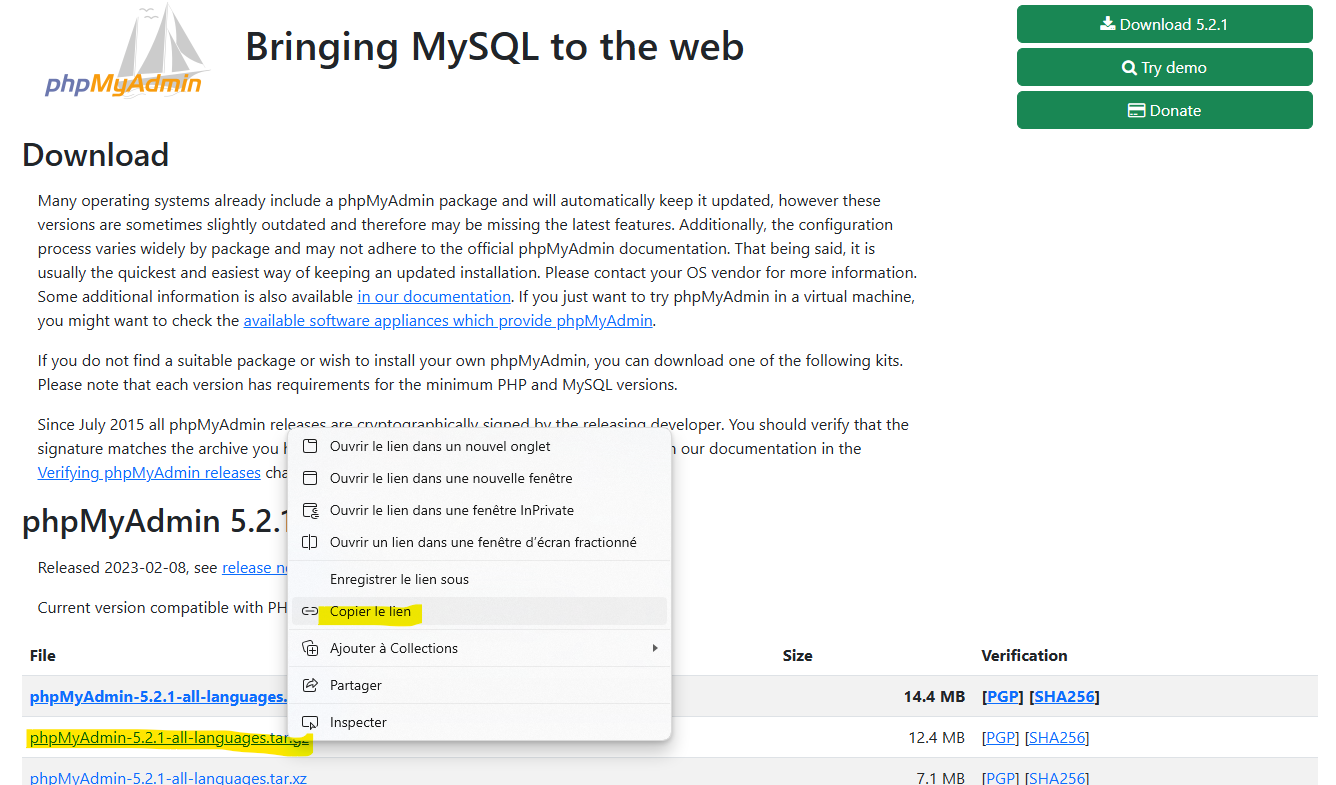Click the InPrivate window icon in menu
The width and height of the screenshot is (1336, 785).
click(x=310, y=510)
